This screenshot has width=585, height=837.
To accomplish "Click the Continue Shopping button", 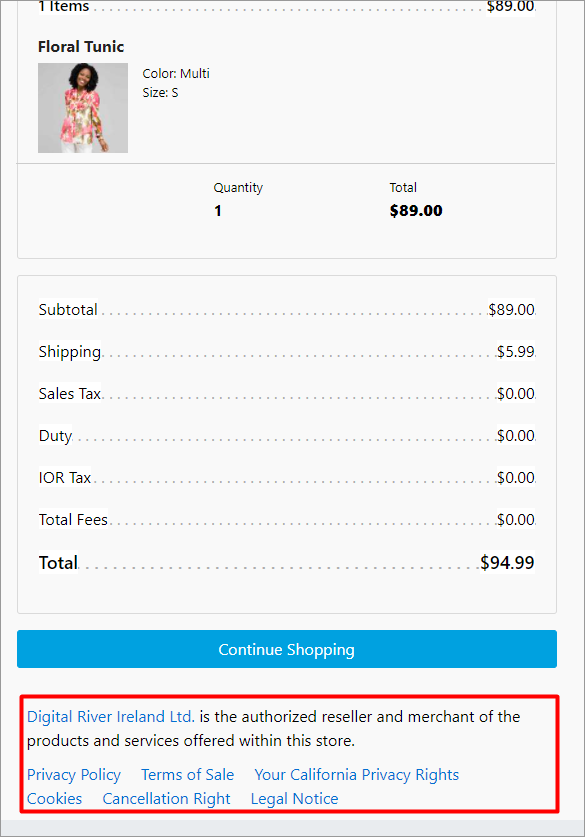I will coord(287,649).
